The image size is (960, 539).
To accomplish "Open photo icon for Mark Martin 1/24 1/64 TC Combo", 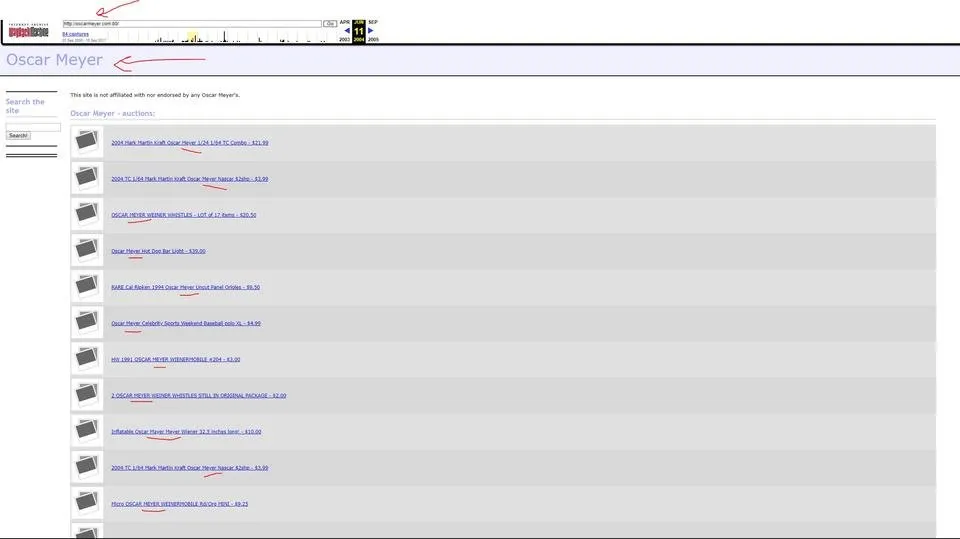I will [x=86, y=141].
